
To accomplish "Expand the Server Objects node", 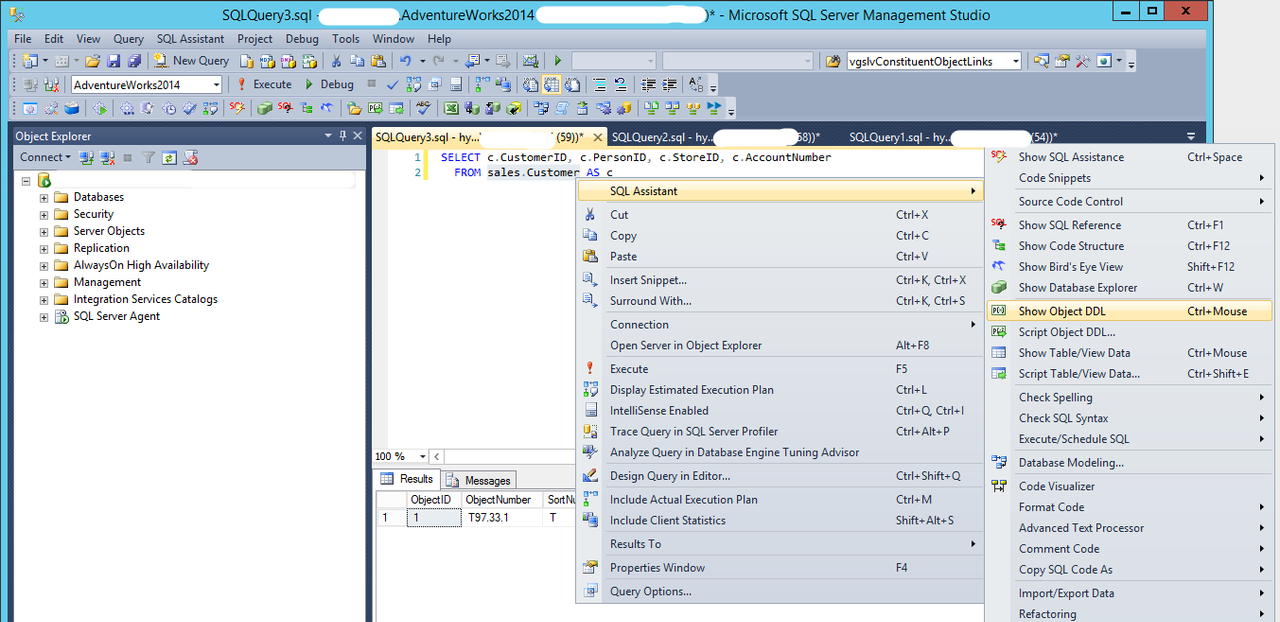I will [43, 232].
